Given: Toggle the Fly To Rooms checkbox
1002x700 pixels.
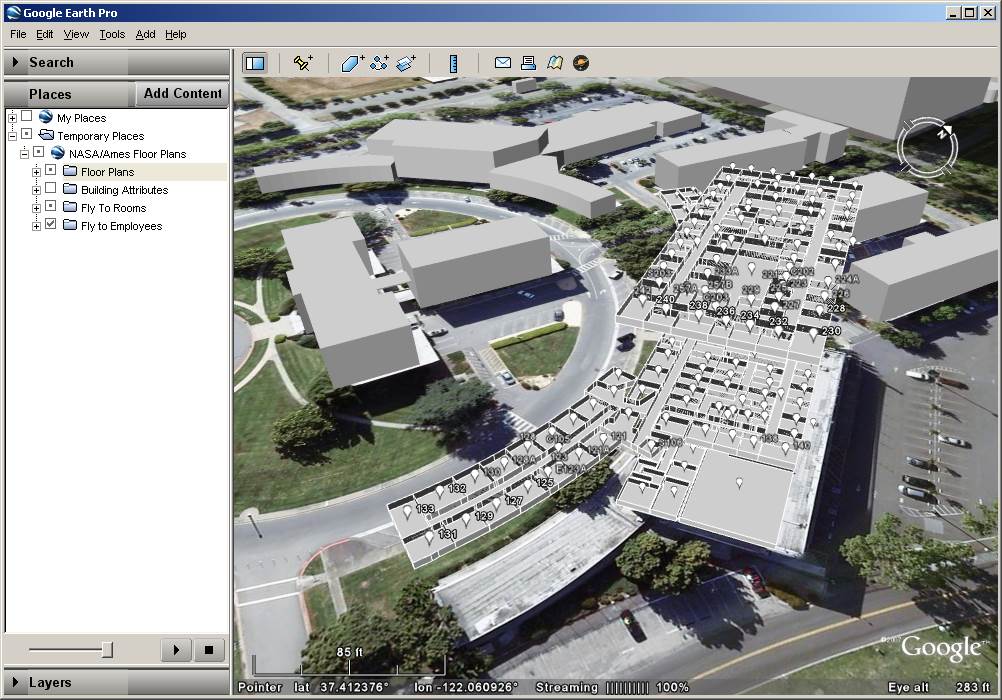Looking at the screenshot, I should click(x=50, y=205).
